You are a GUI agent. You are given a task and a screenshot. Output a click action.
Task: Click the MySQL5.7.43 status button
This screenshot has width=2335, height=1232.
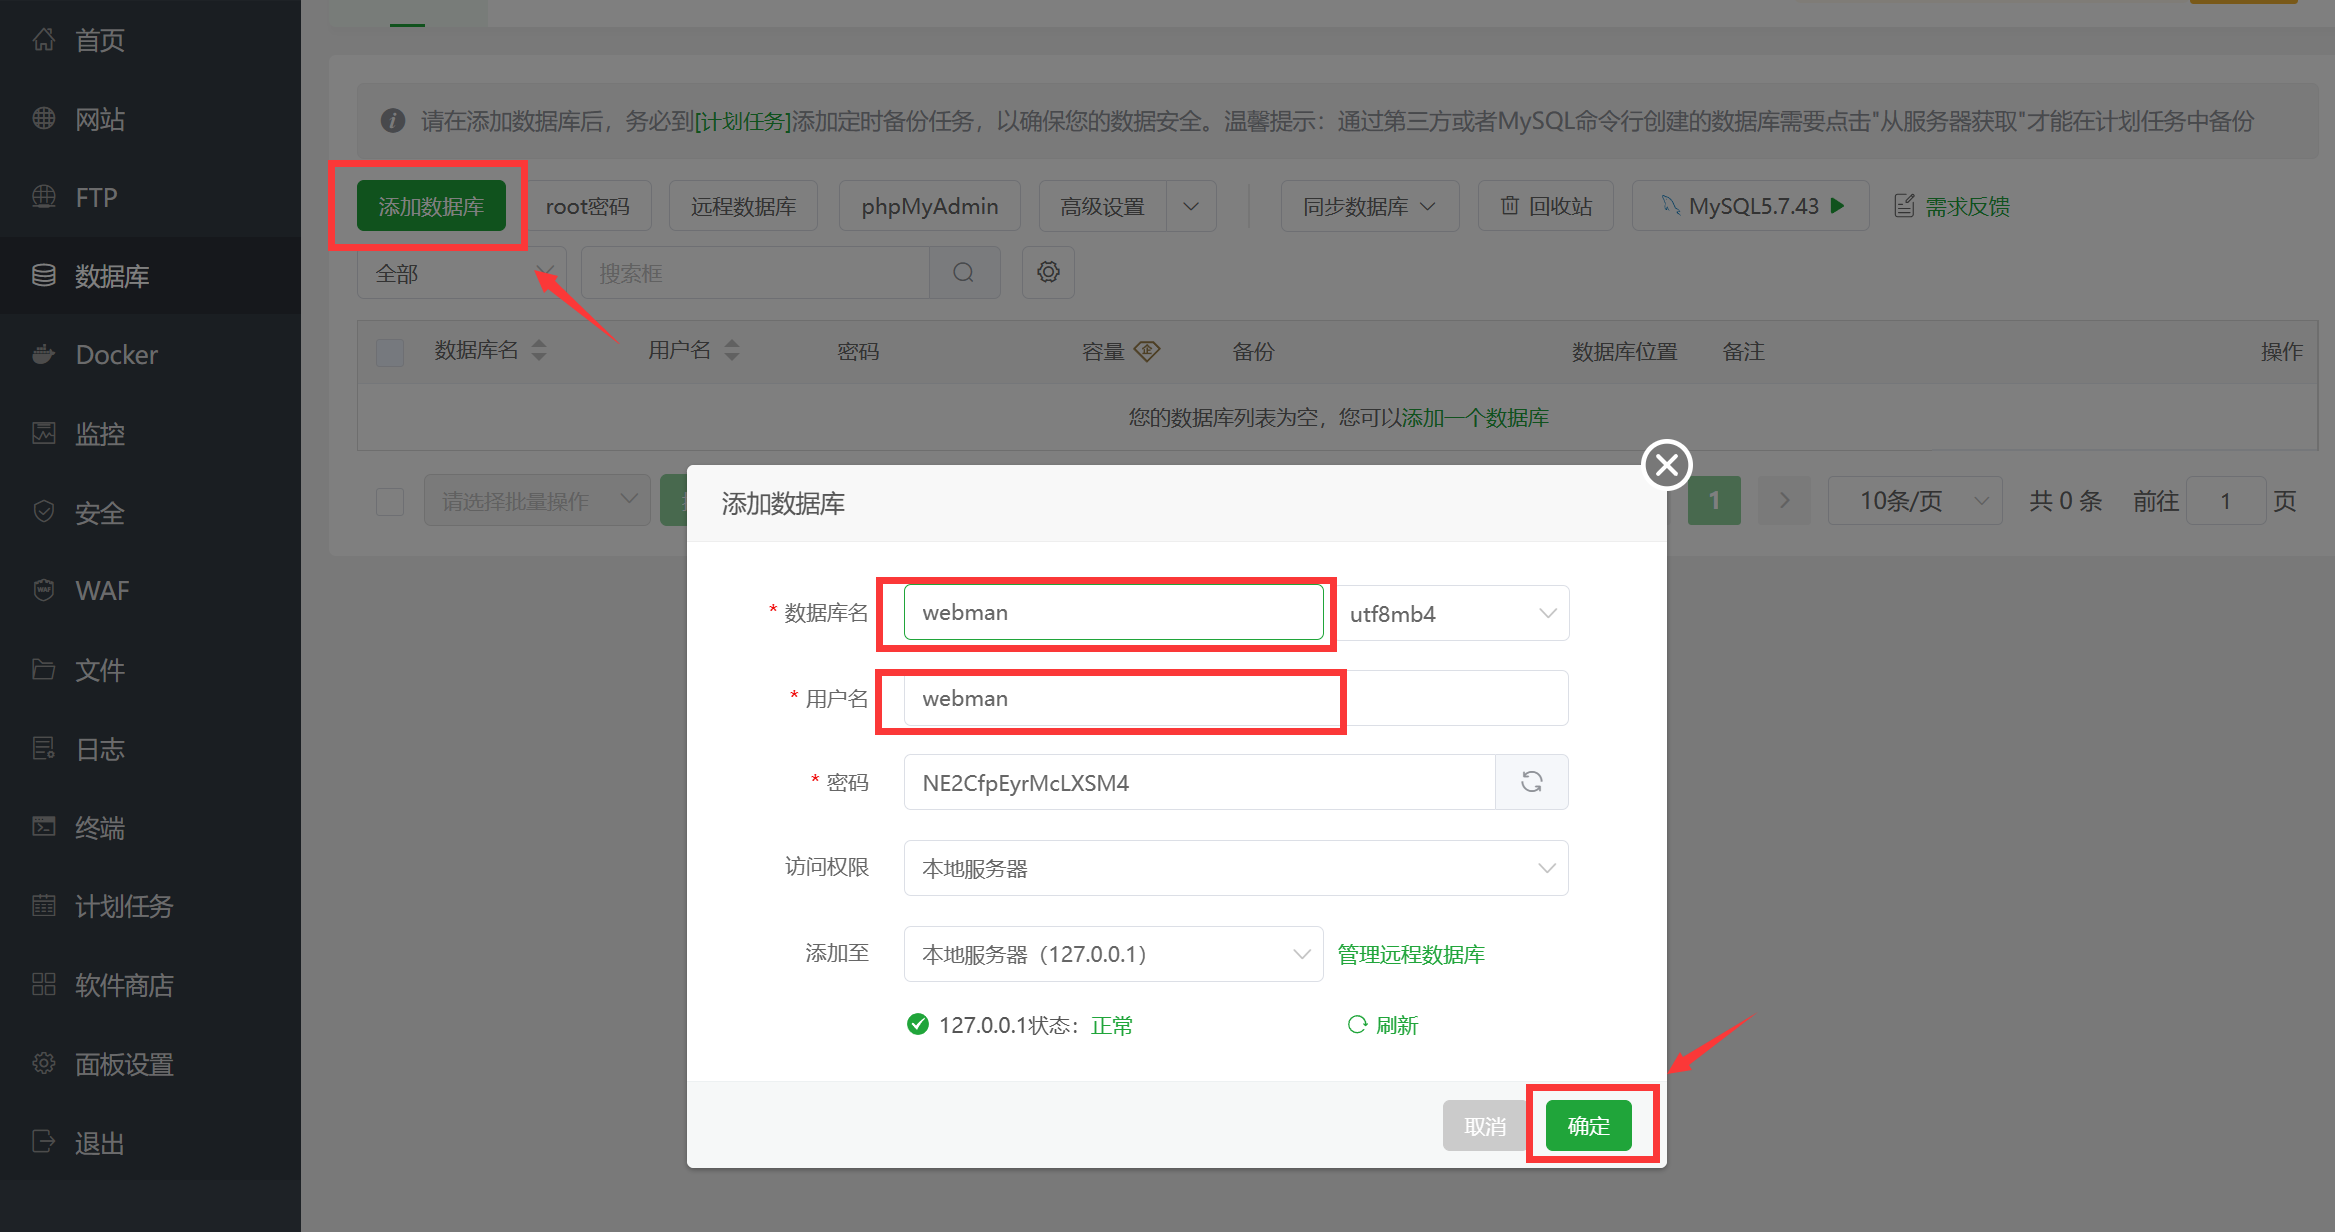[x=1751, y=206]
